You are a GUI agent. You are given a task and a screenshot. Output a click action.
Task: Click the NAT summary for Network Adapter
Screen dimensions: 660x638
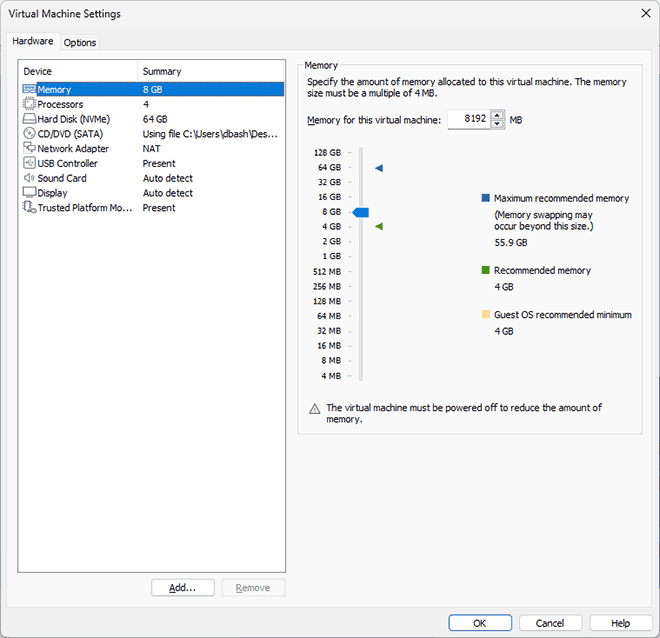coord(151,149)
